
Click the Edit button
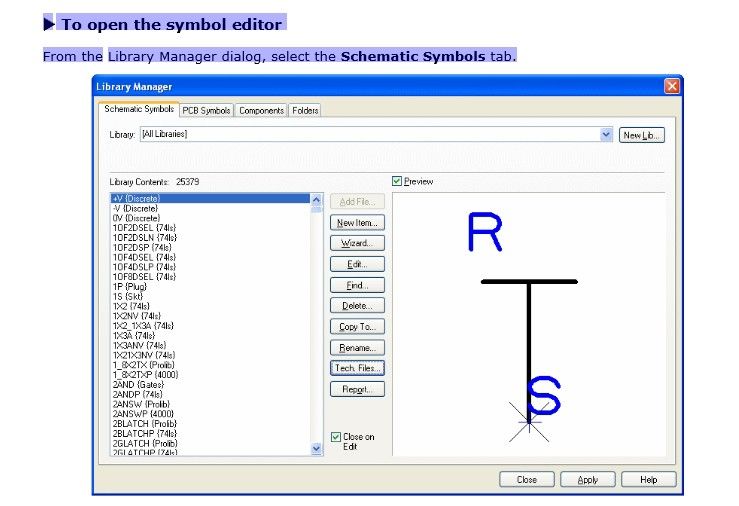tap(357, 264)
